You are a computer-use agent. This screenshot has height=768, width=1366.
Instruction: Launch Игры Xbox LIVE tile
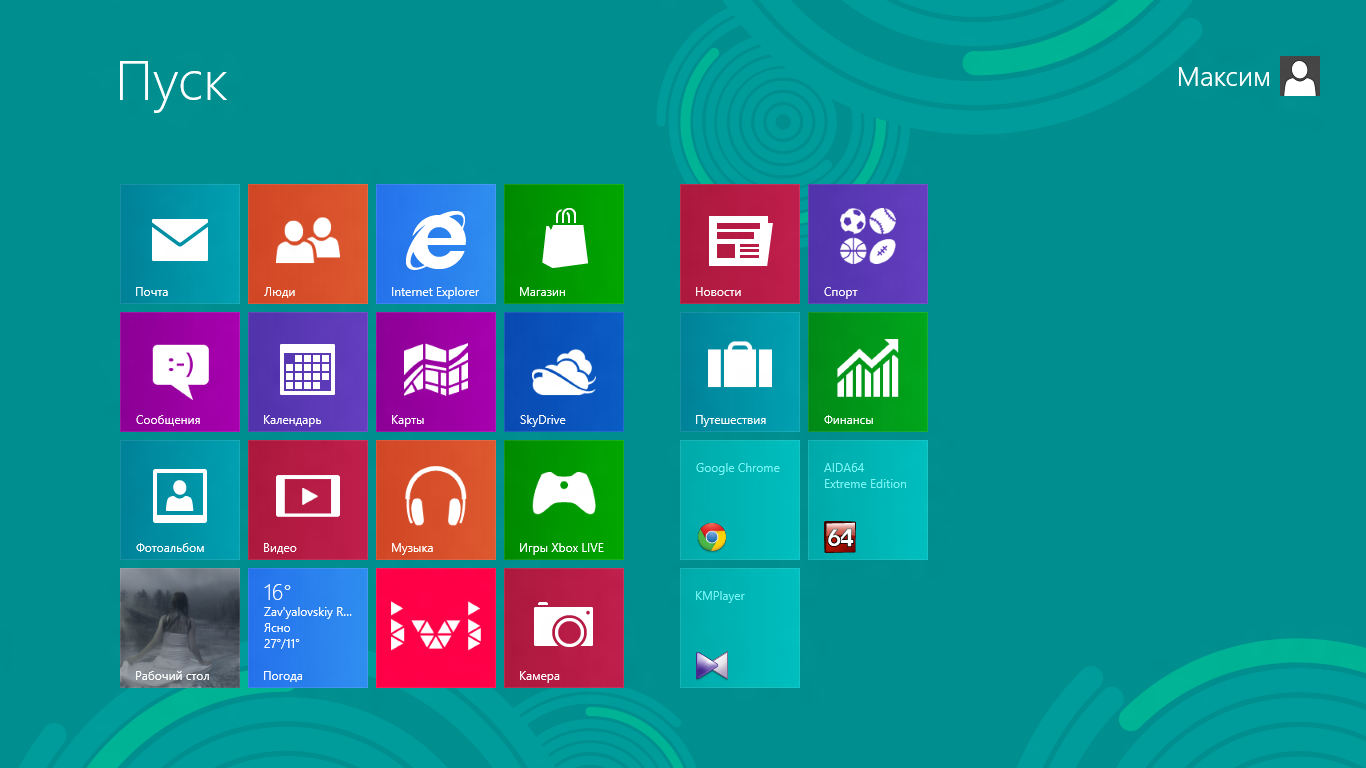click(x=564, y=499)
